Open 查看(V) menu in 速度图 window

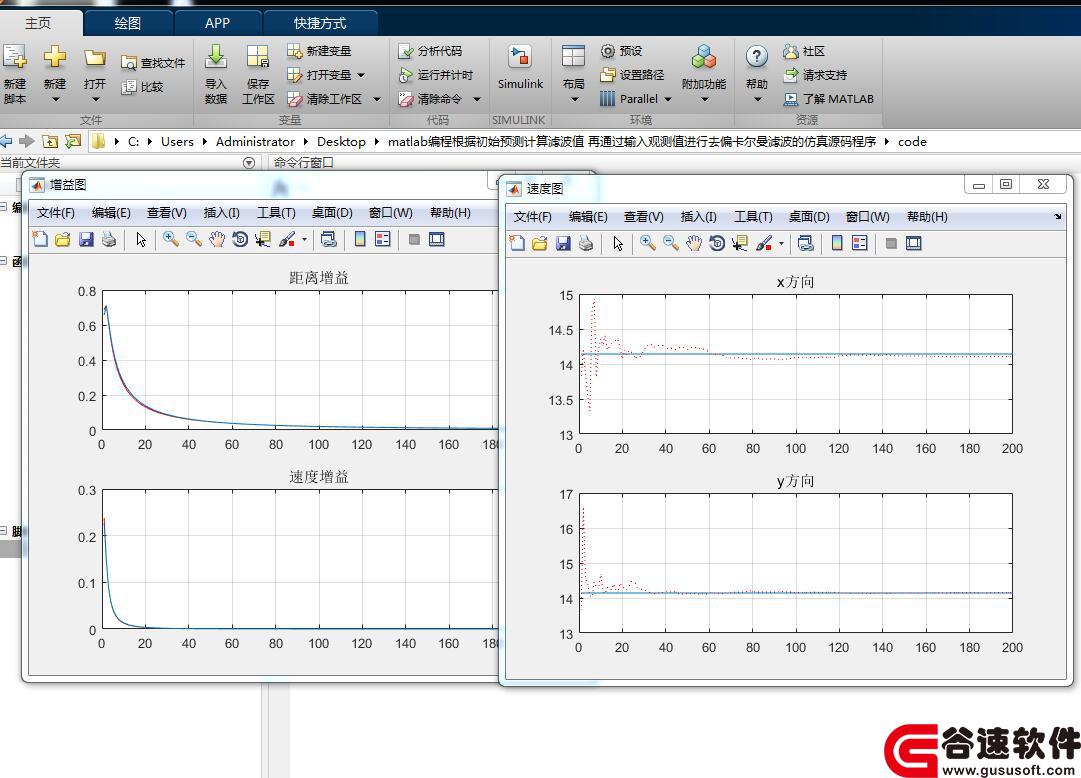point(643,217)
